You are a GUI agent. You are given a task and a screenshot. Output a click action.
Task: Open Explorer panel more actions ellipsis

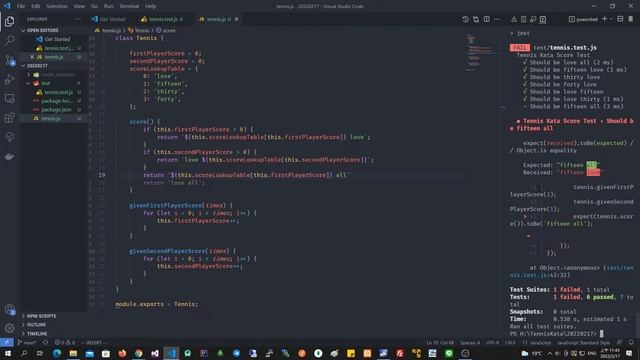(78, 19)
